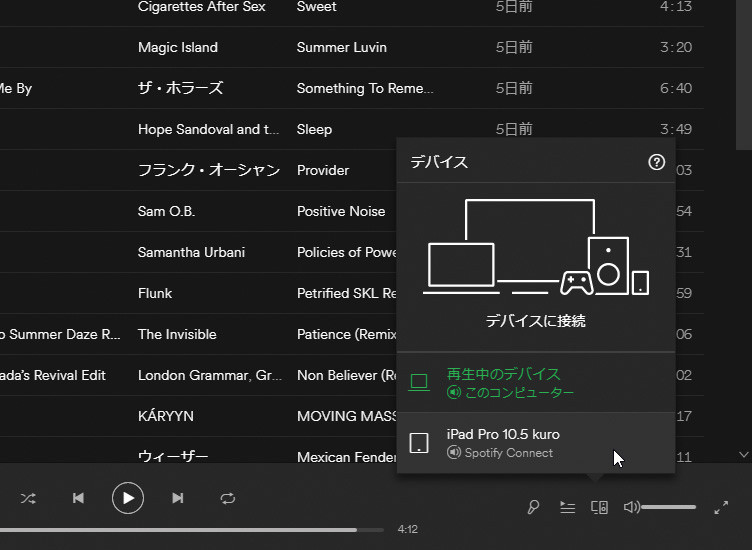Open artist London Grammar
The width and height of the screenshot is (752, 550).
tap(210, 375)
